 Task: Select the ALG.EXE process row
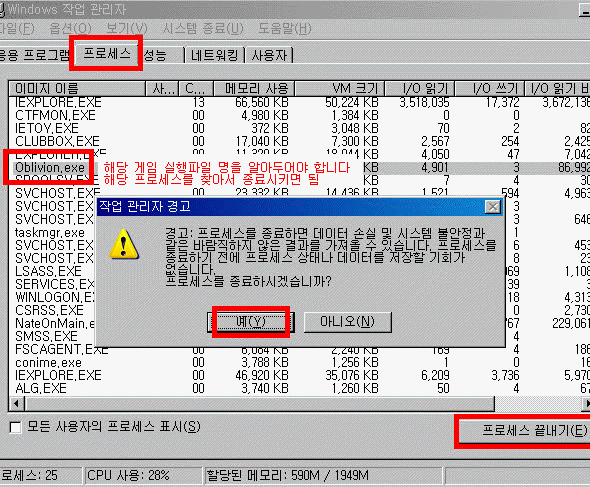click(x=299, y=388)
